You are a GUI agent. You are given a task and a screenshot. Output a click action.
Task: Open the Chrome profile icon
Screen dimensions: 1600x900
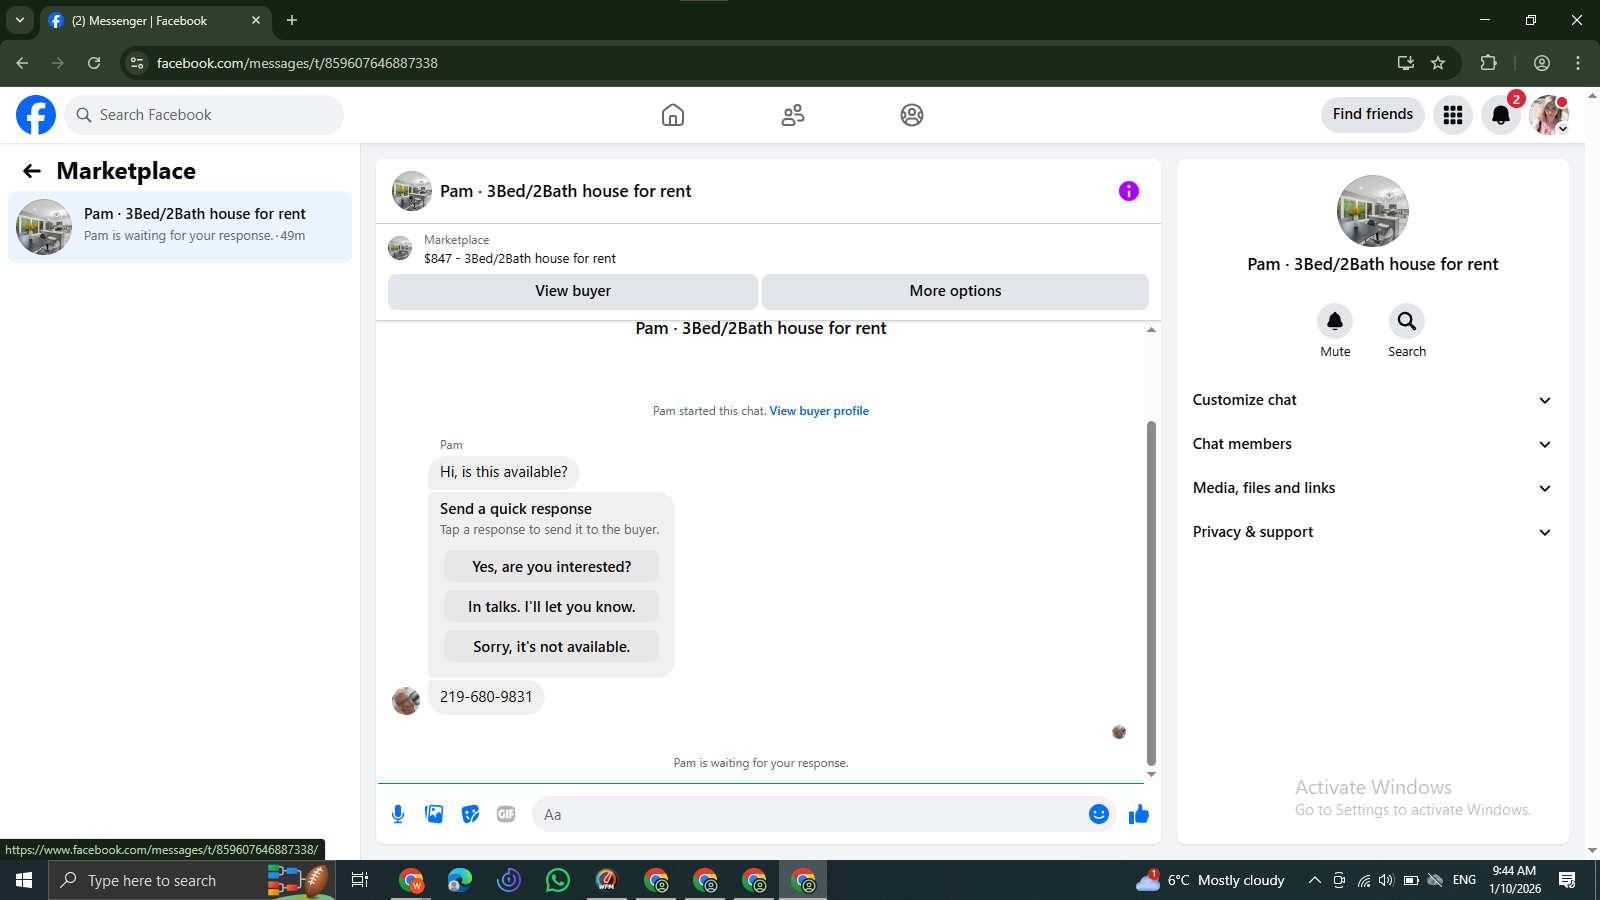[1542, 63]
